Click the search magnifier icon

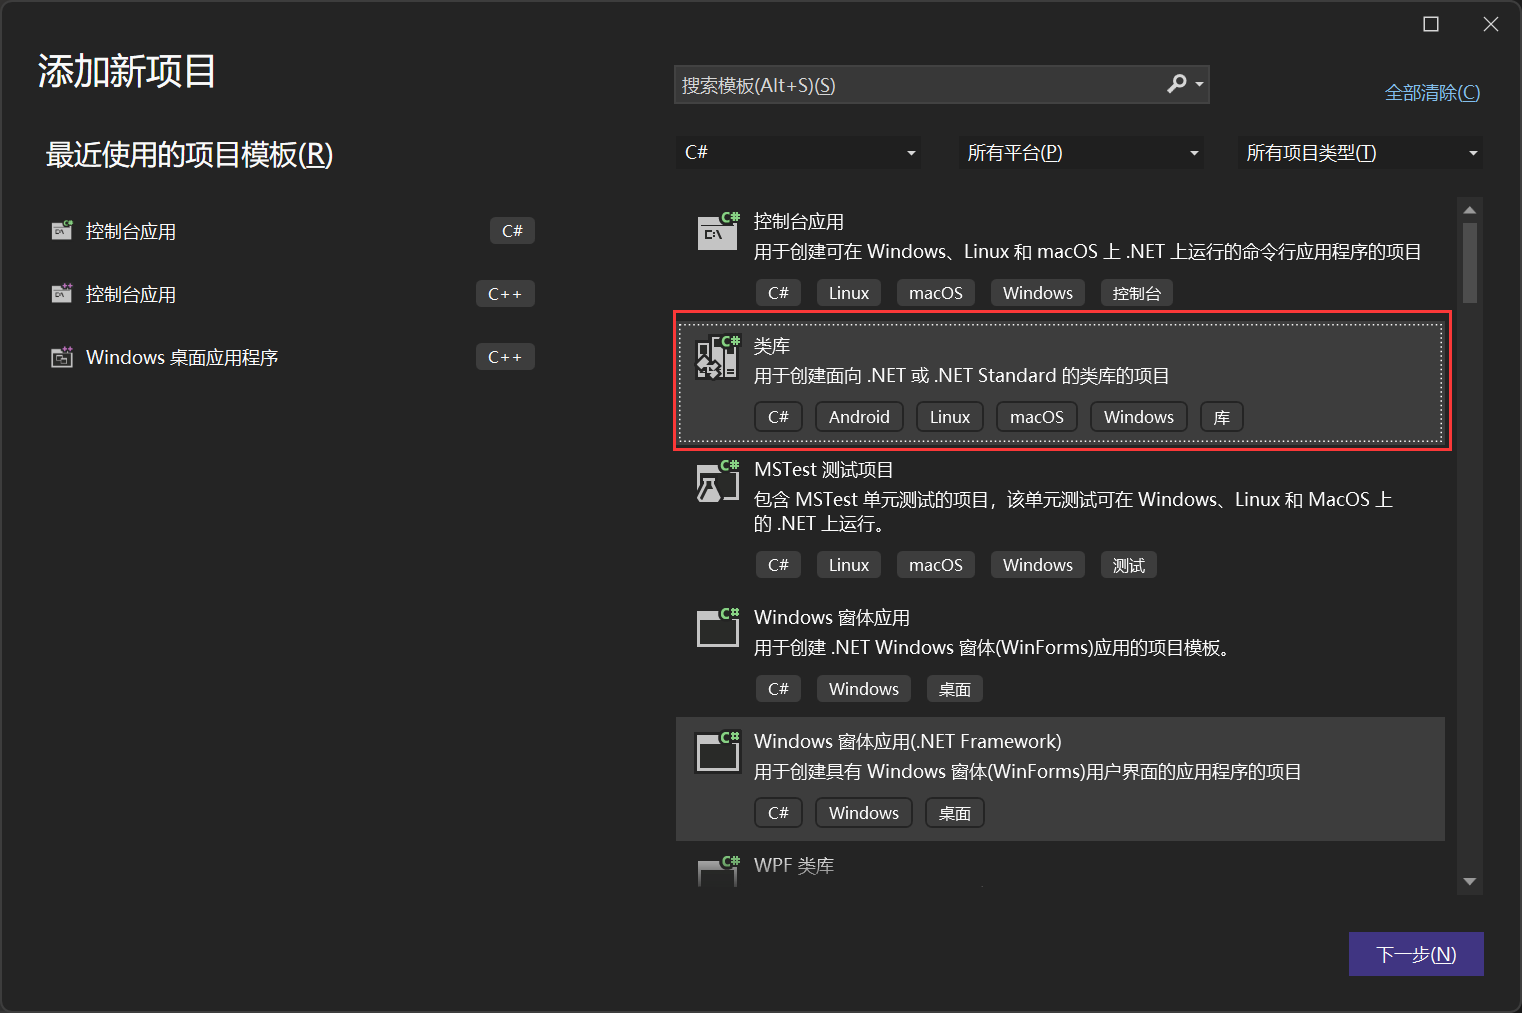click(1176, 84)
